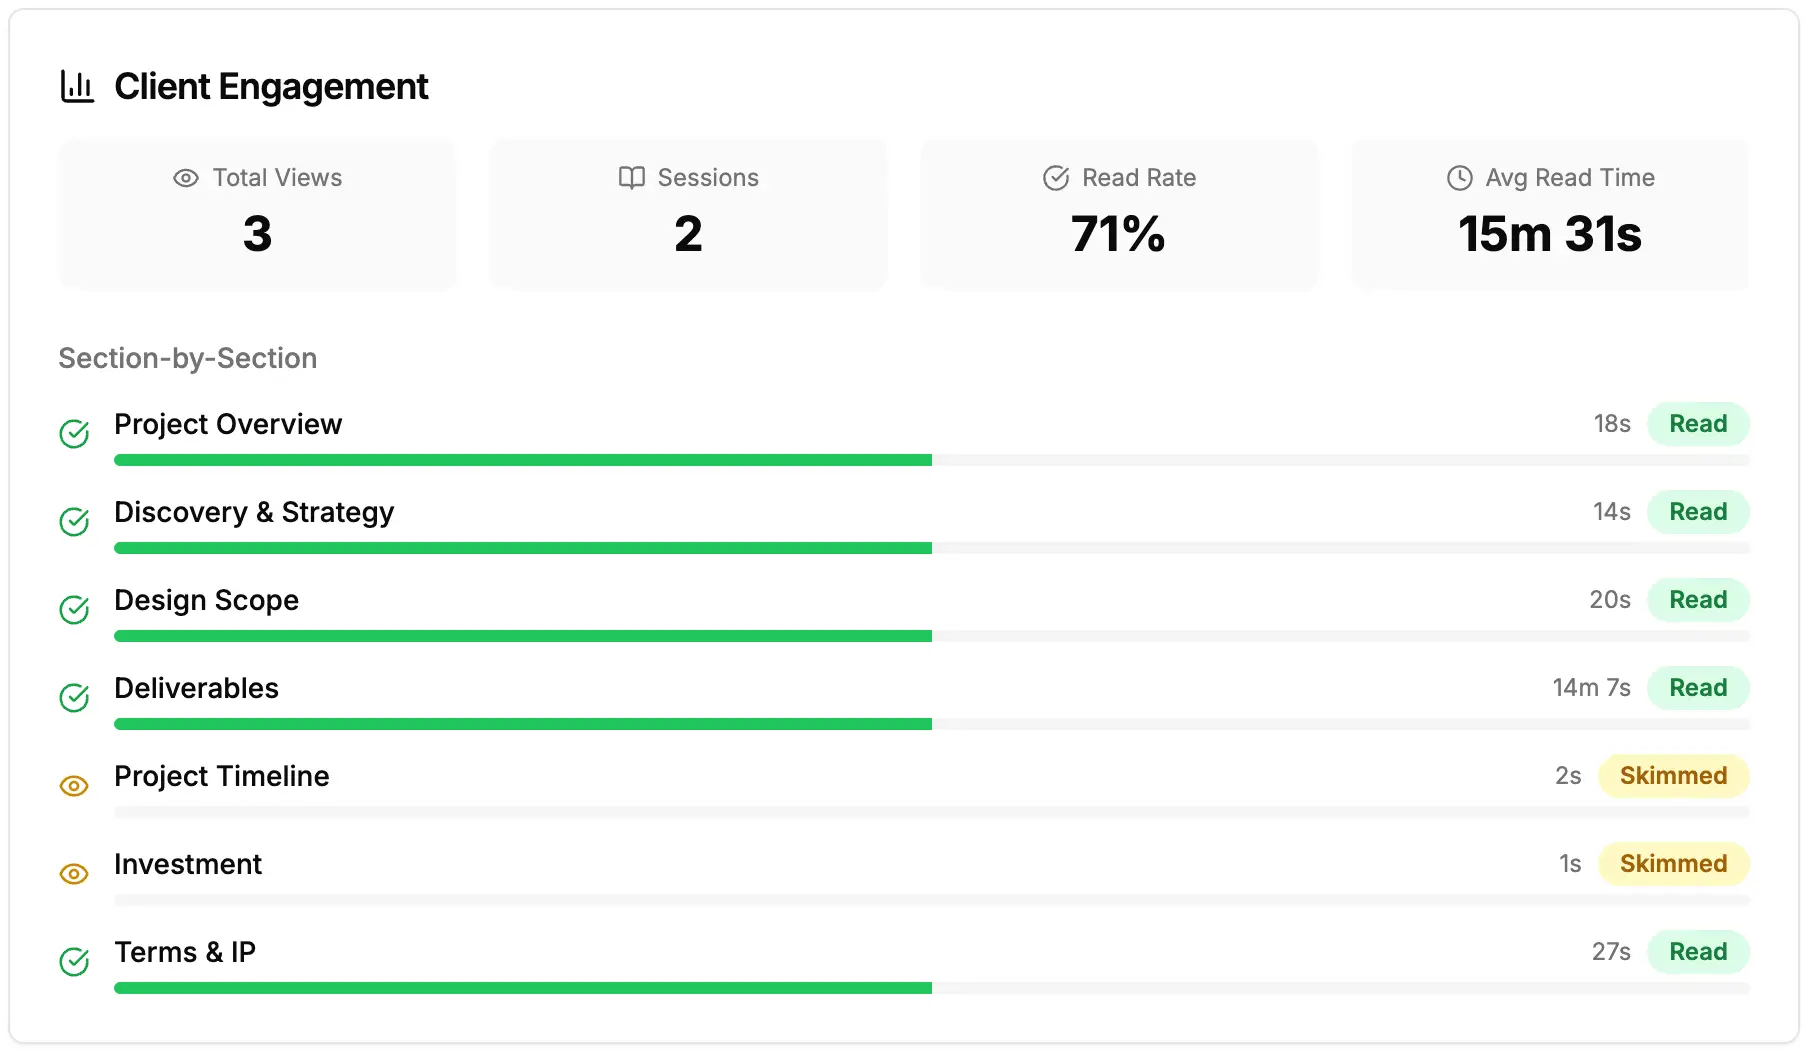Click the 14m 7s time label on Deliverables
This screenshot has height=1052, width=1810.
point(1590,688)
